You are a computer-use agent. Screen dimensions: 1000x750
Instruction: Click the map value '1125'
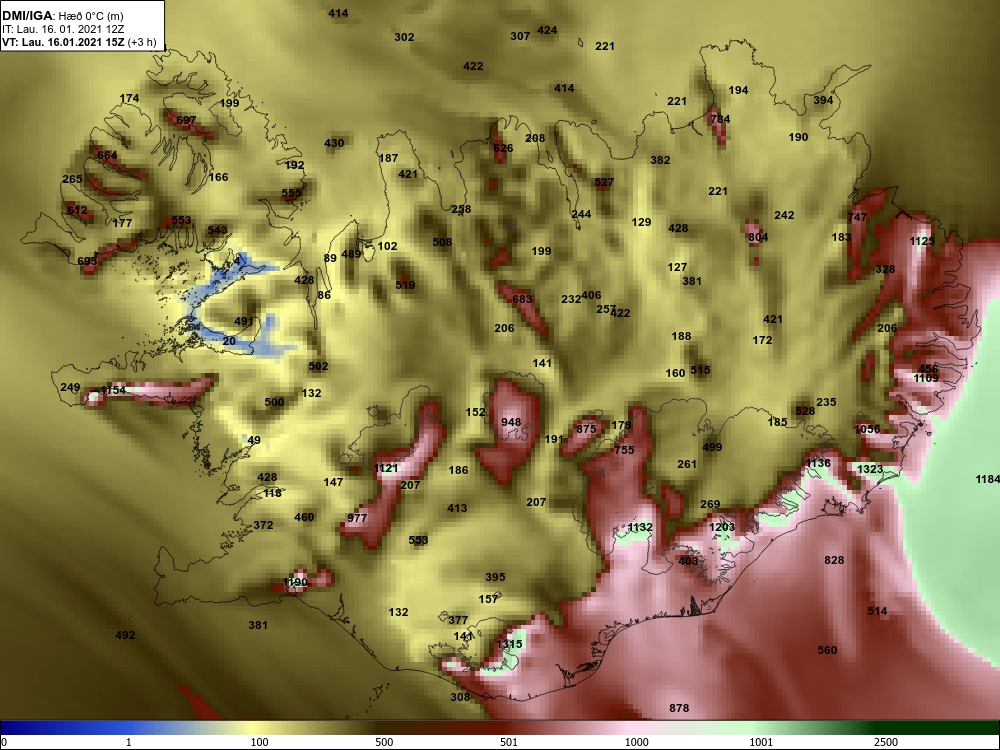click(922, 241)
